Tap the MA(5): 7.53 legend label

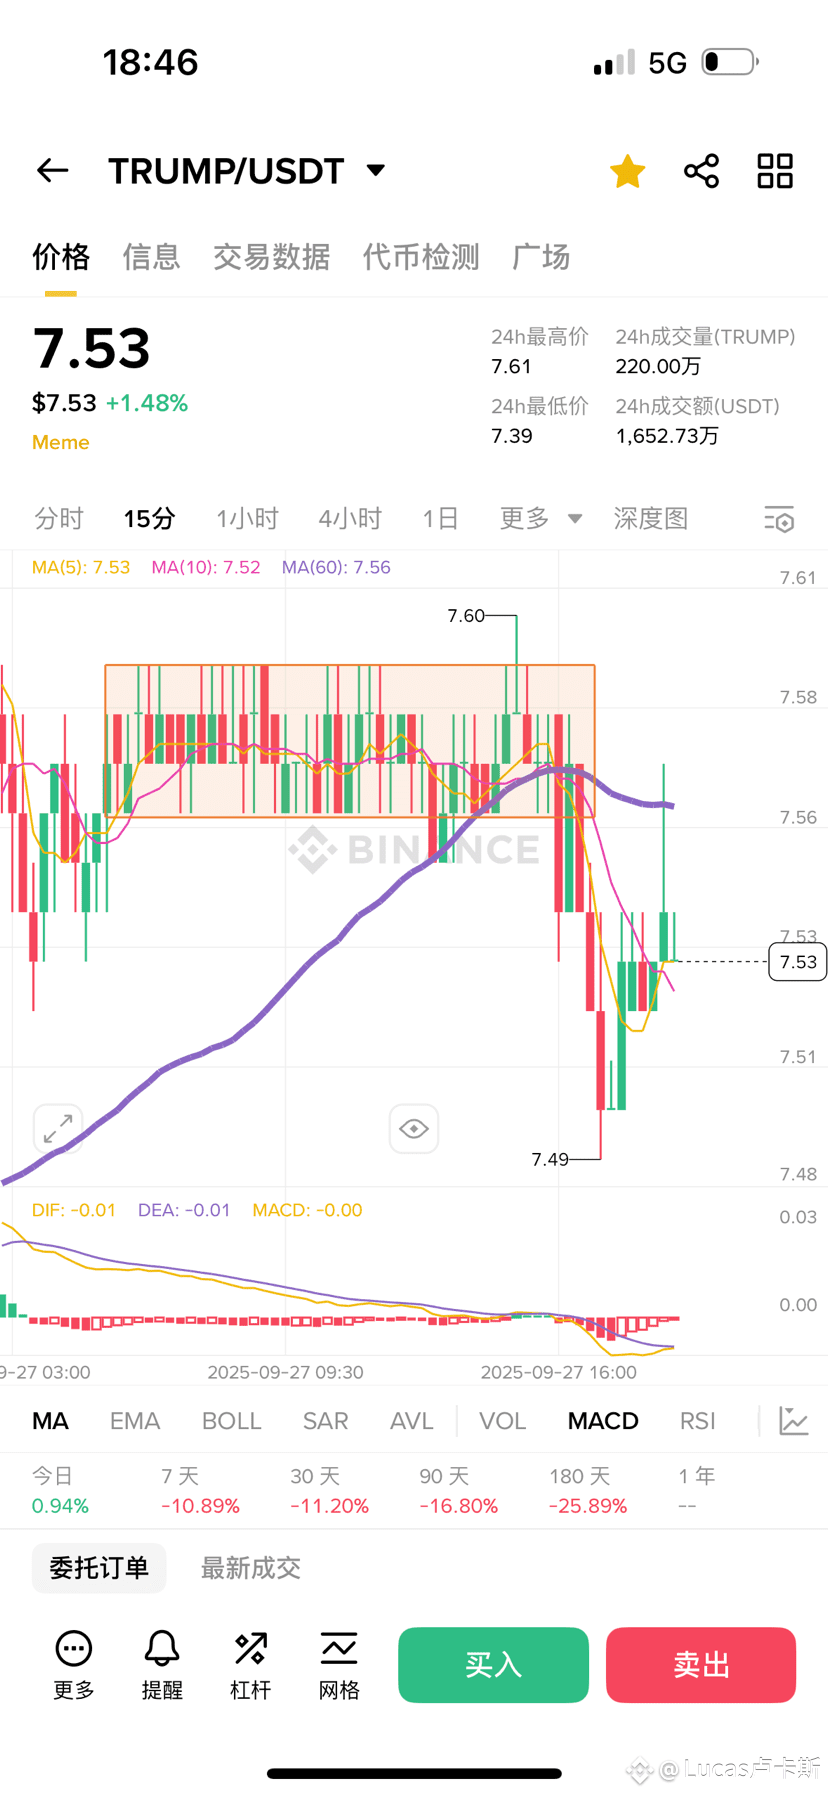pyautogui.click(x=81, y=567)
